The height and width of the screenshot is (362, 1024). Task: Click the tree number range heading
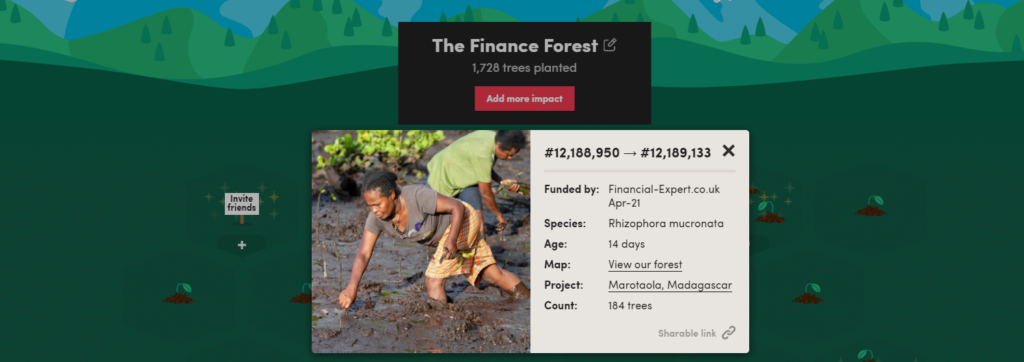628,153
